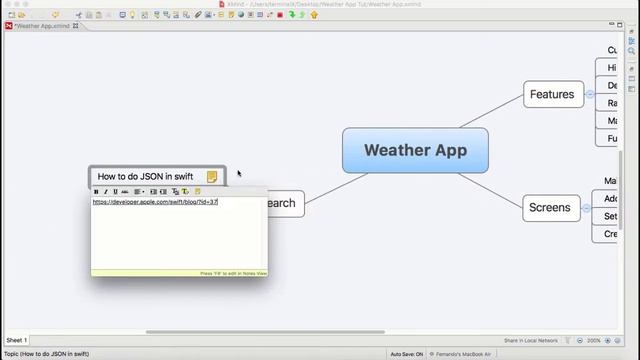Image resolution: width=640 pixels, height=360 pixels.
Task: Click the developer.apple.com link in notes
Action: coord(155,202)
